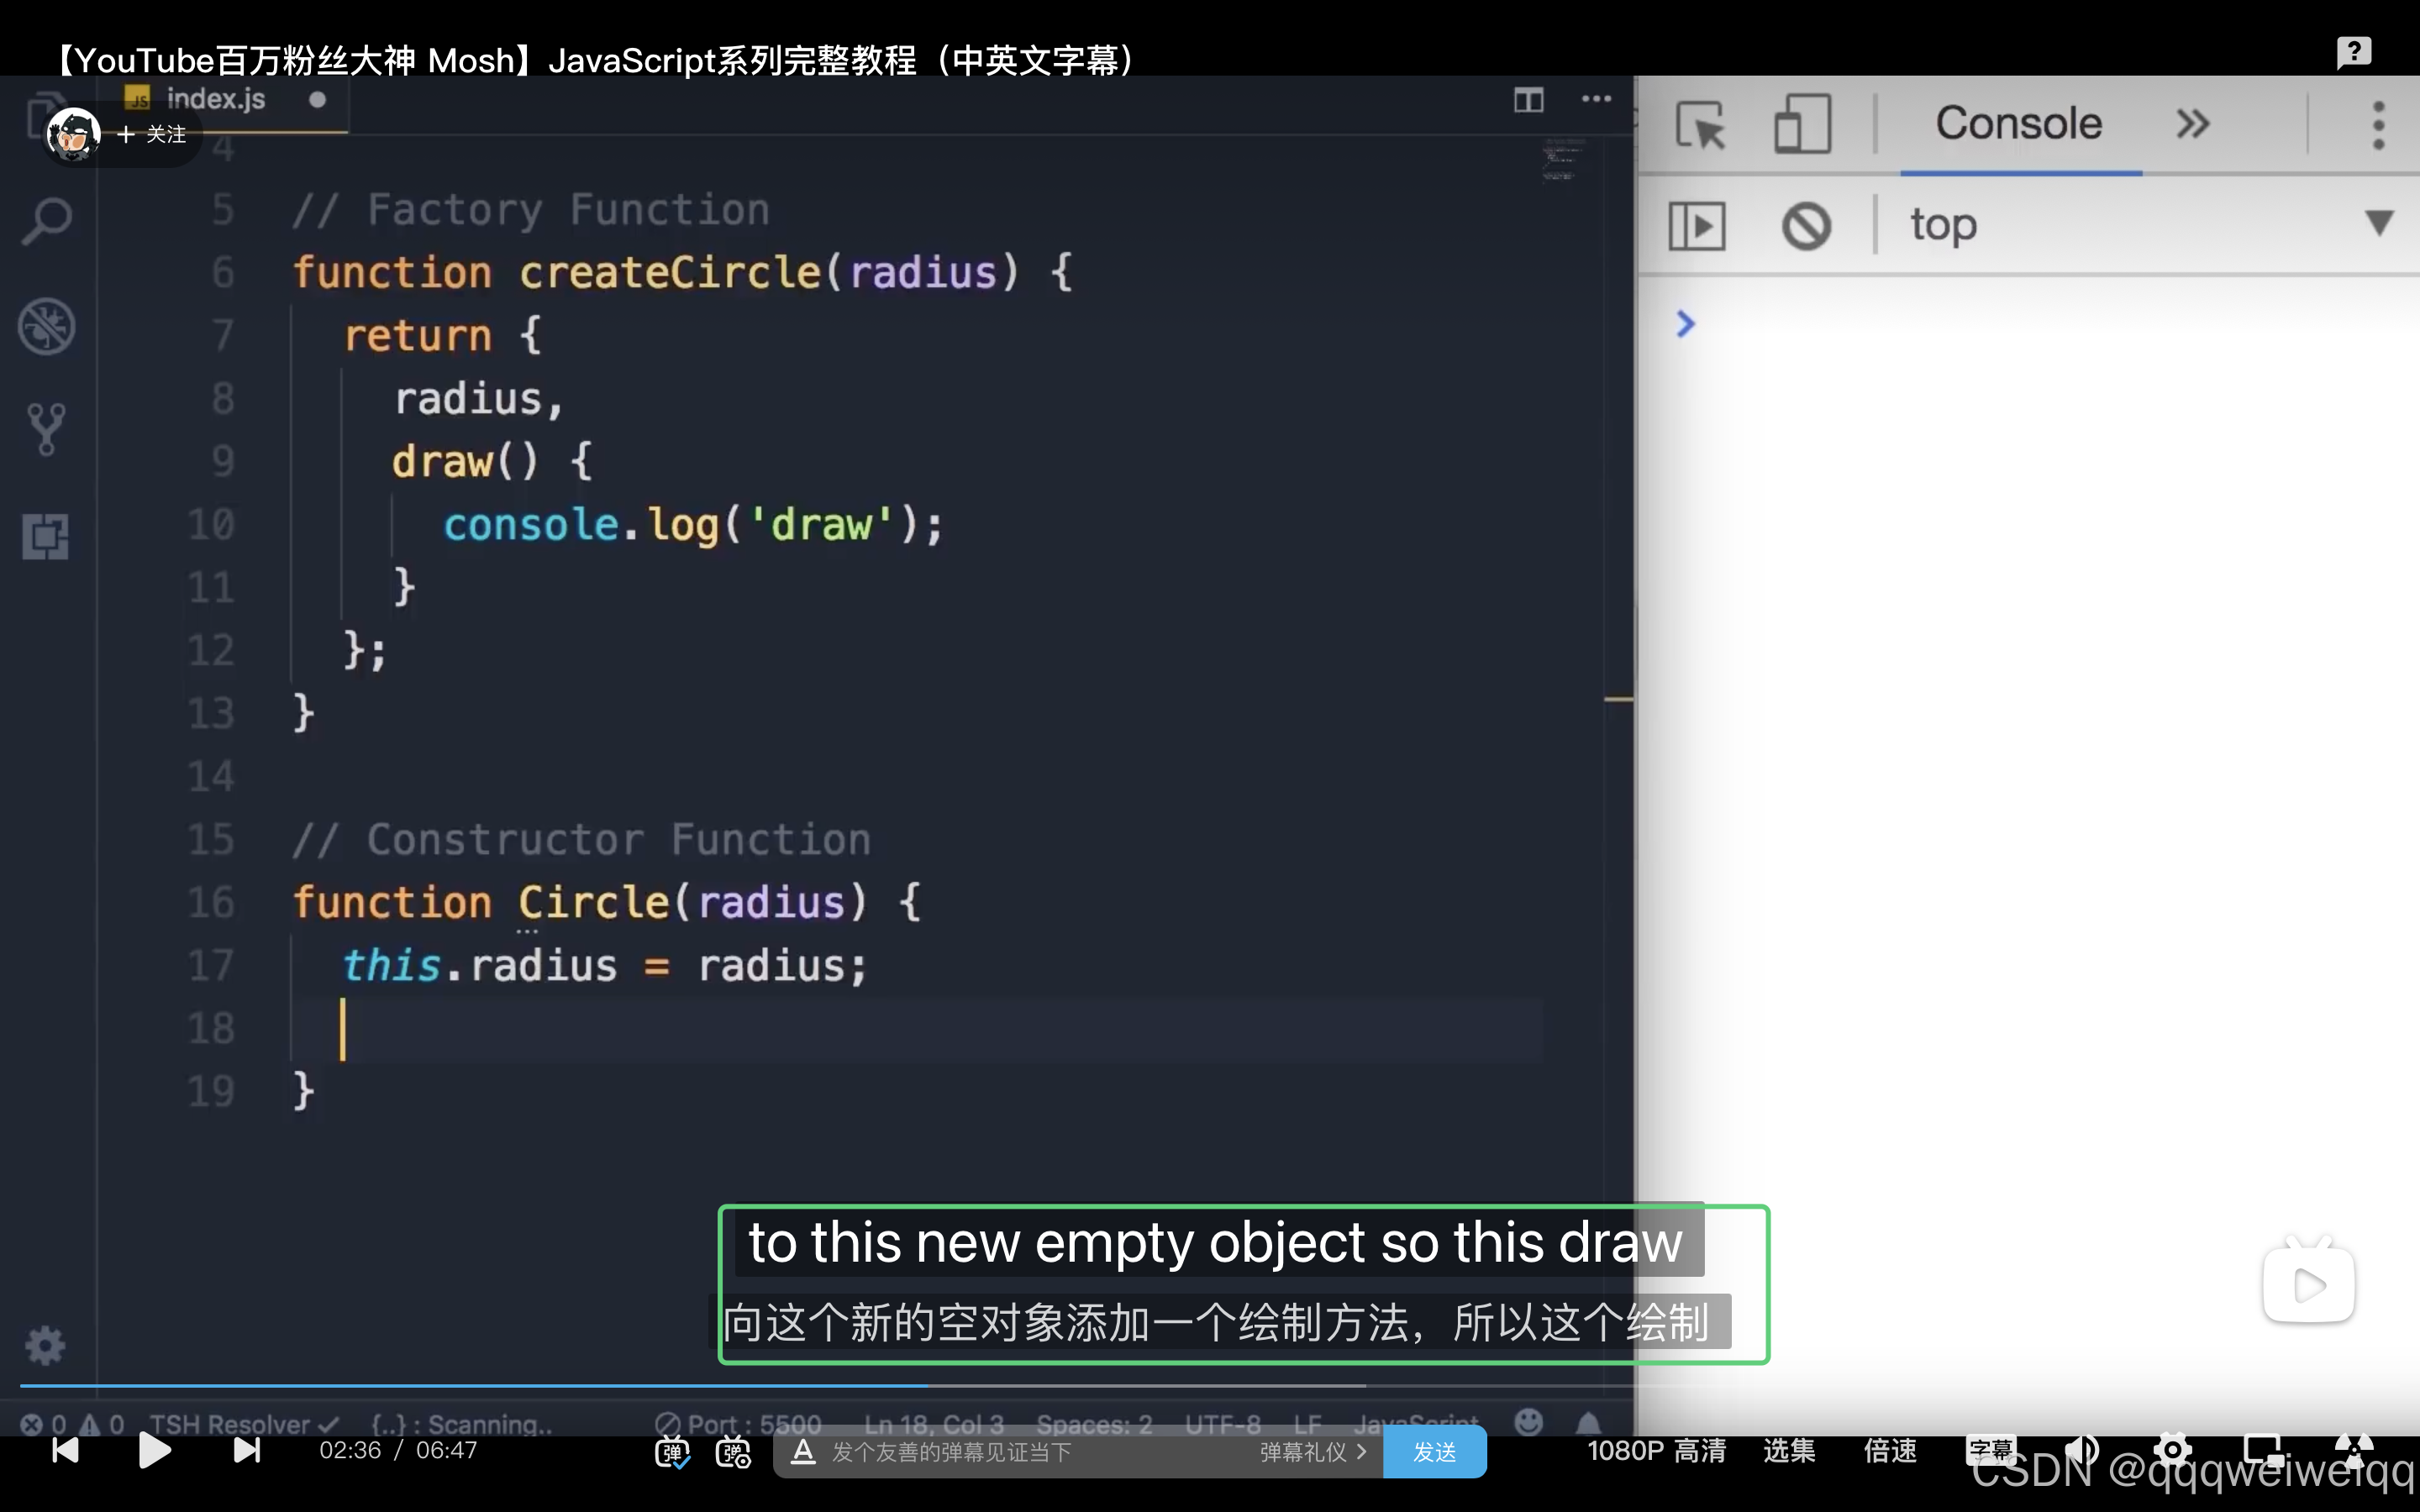The height and width of the screenshot is (1512, 2420).
Task: Mute the video volume speaker
Action: (2082, 1450)
